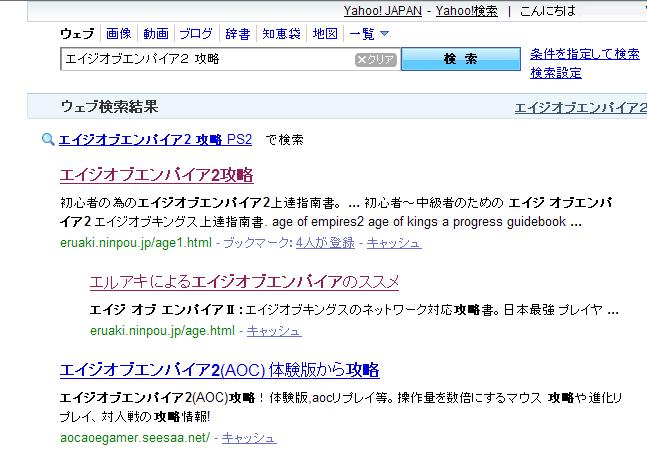Switch to the 動画 tab

tap(156, 33)
